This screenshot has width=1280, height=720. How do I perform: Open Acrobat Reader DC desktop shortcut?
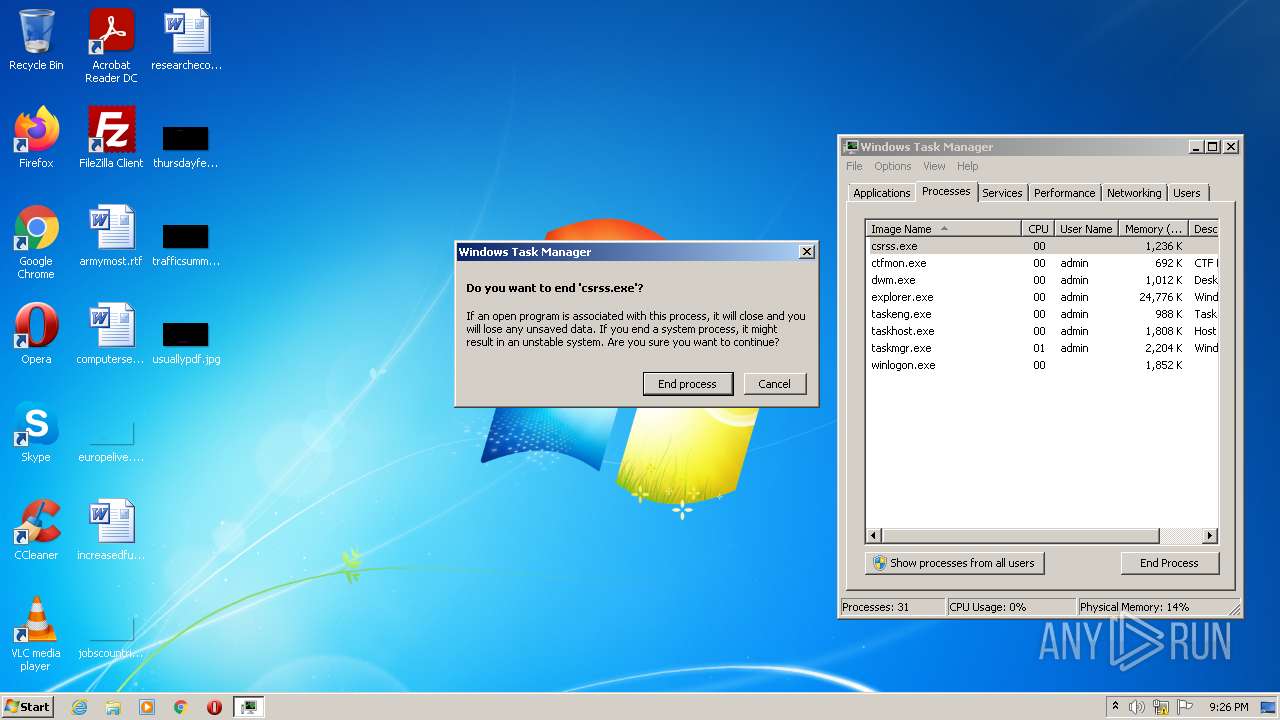click(x=111, y=46)
